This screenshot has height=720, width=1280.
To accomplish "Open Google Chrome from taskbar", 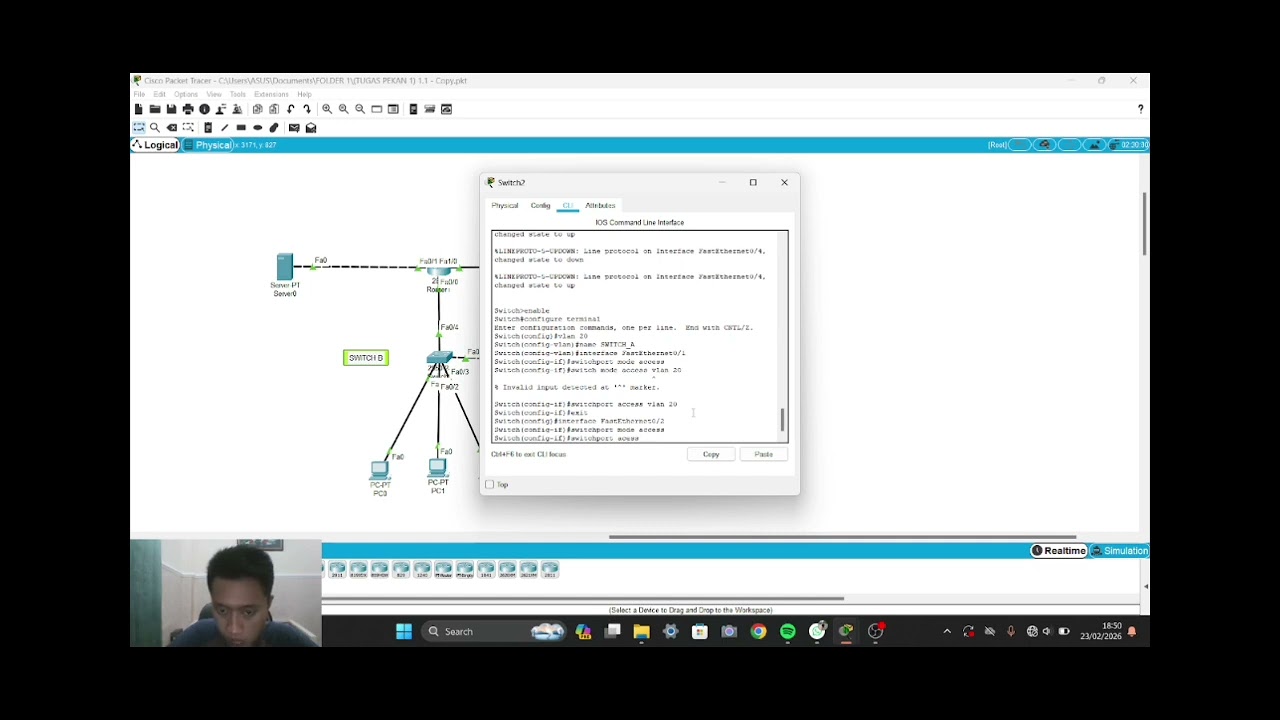I will 758,631.
